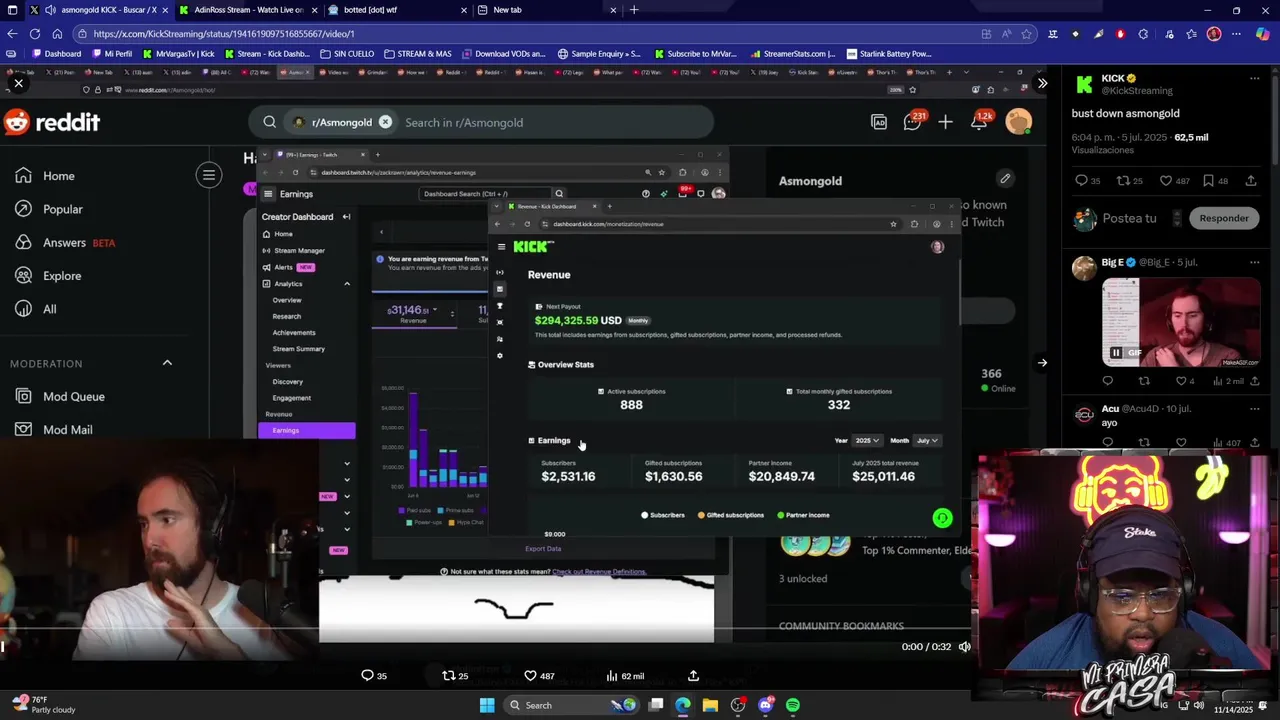1280x720 pixels.
Task: Click the X sidebar scrollbar
Action: [x=1274, y=120]
